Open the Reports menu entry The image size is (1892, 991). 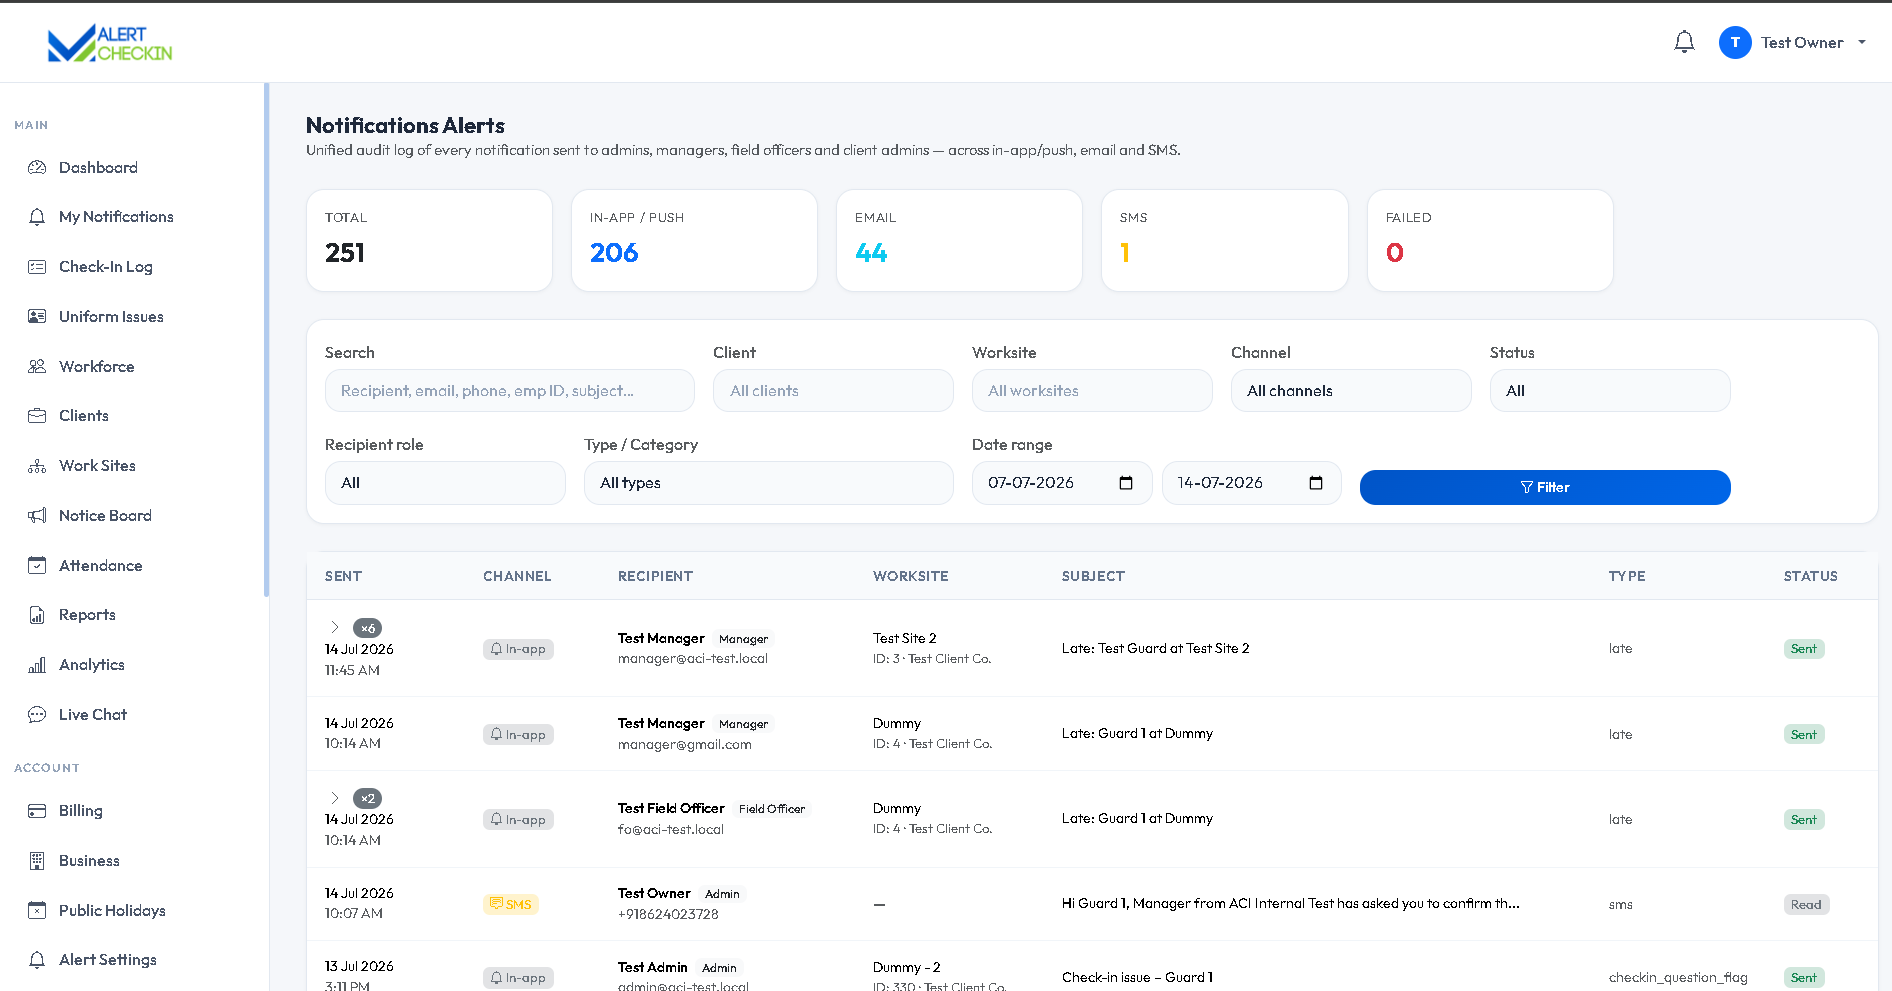(x=87, y=615)
